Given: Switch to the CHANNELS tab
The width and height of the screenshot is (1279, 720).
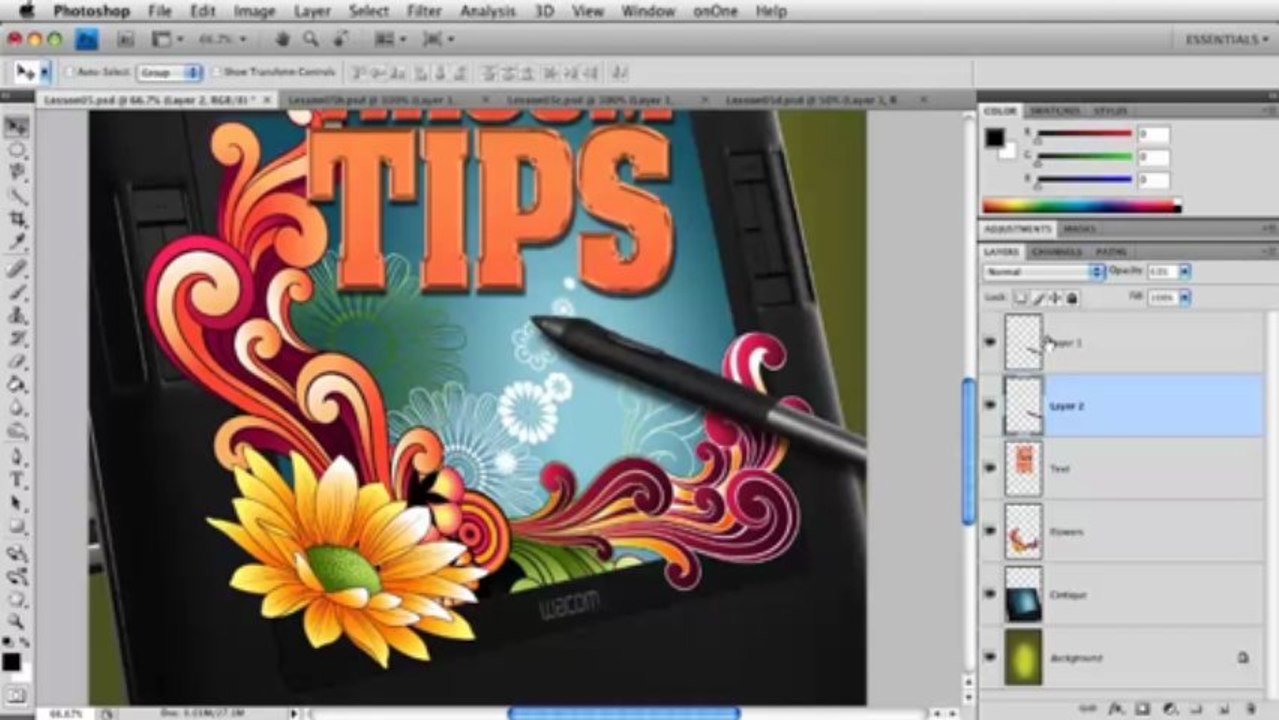Looking at the screenshot, I should (x=1057, y=251).
